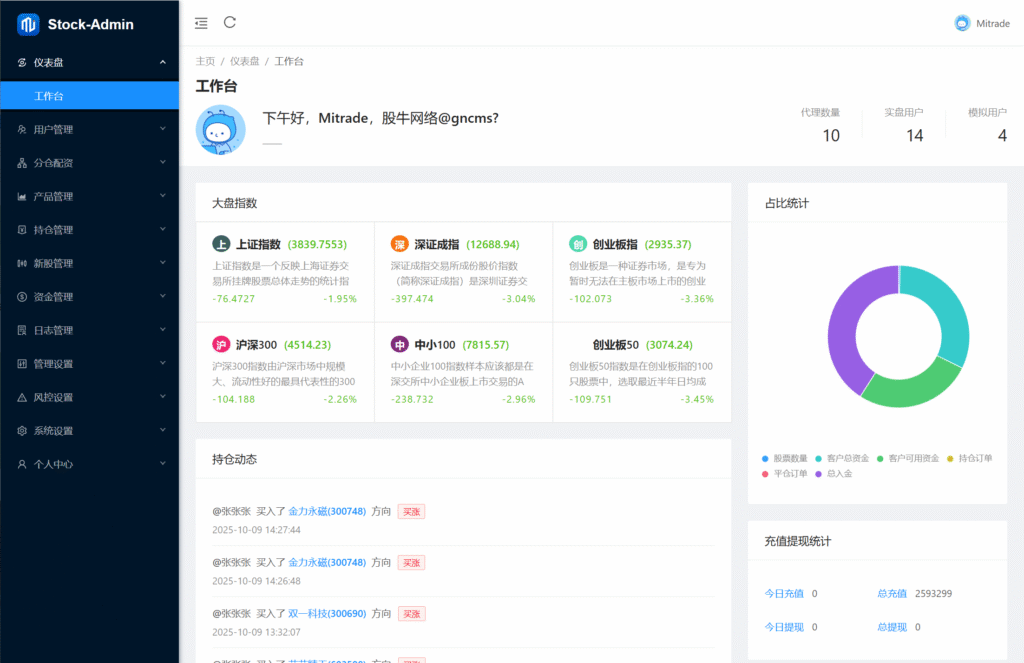Click the Mitrade user avatar icon

962,23
